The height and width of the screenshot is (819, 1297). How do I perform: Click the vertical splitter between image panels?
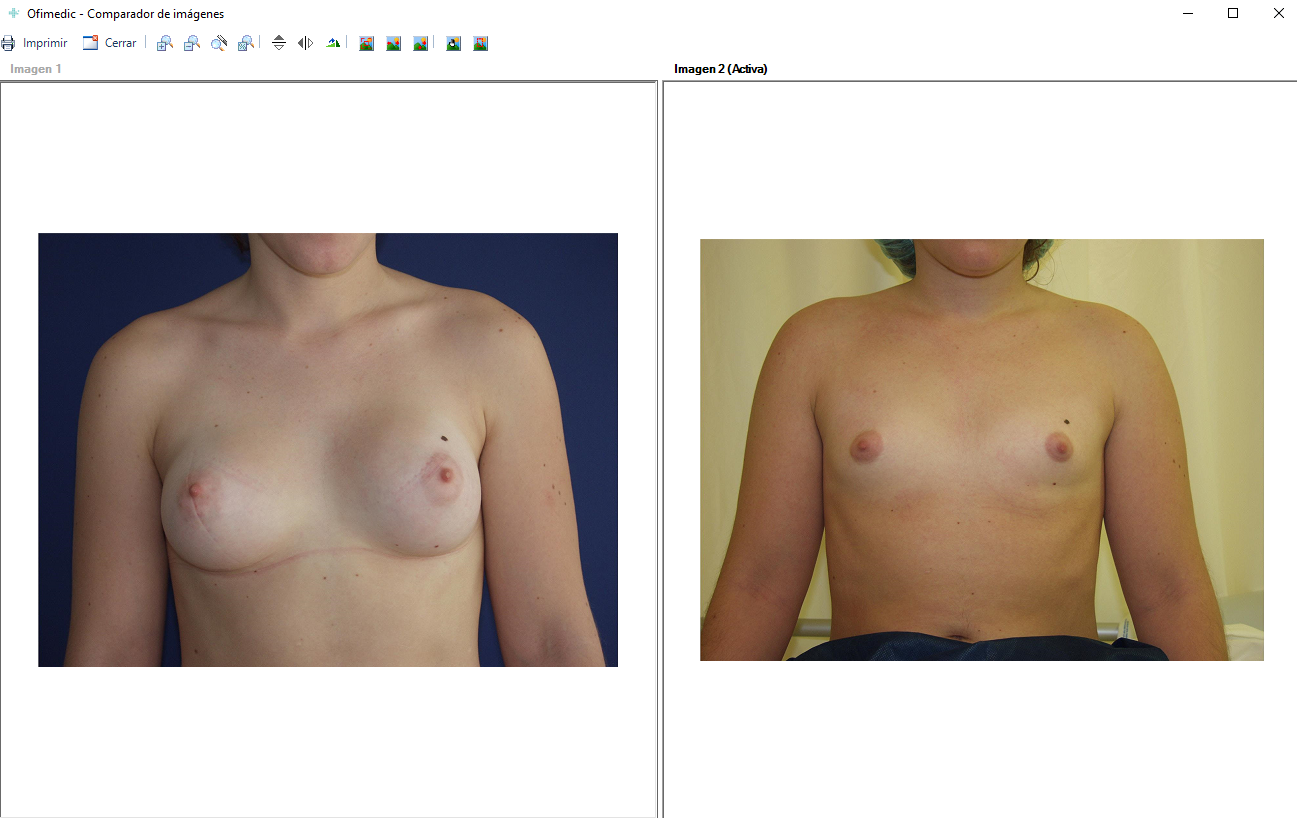(x=660, y=450)
